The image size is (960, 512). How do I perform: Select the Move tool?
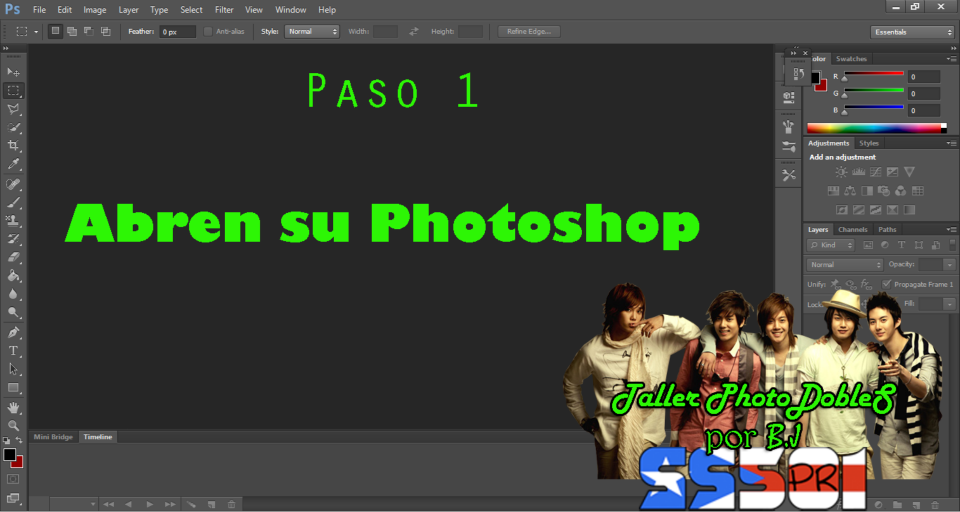click(13, 72)
